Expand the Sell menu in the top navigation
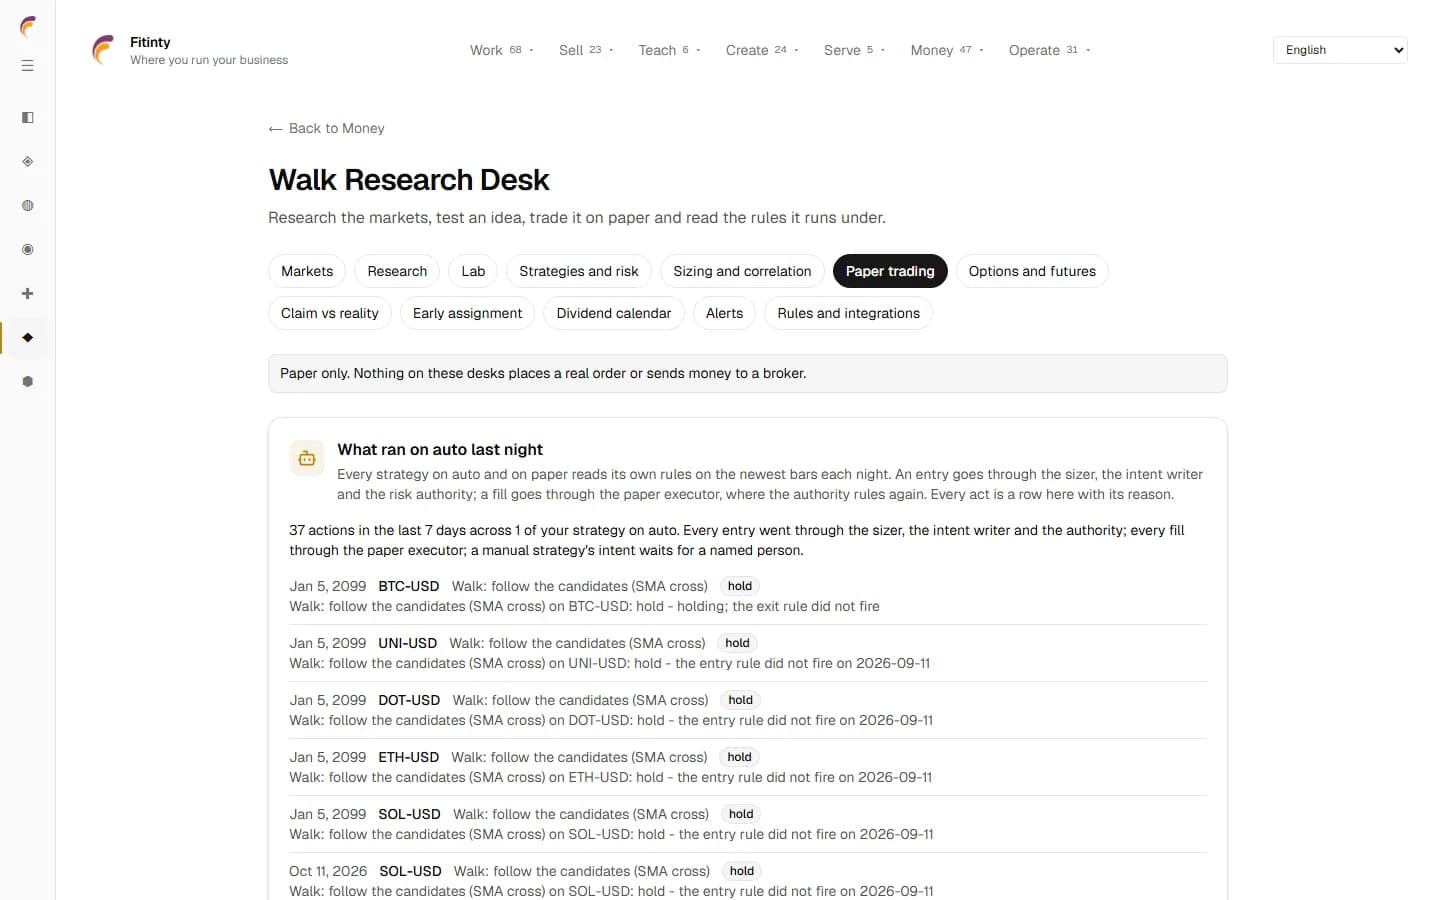 coord(586,50)
